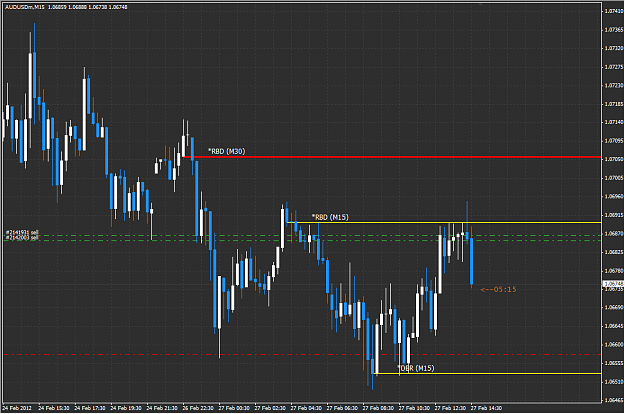
Task: Select the upper yellow RBD M15 line
Action: (444, 222)
